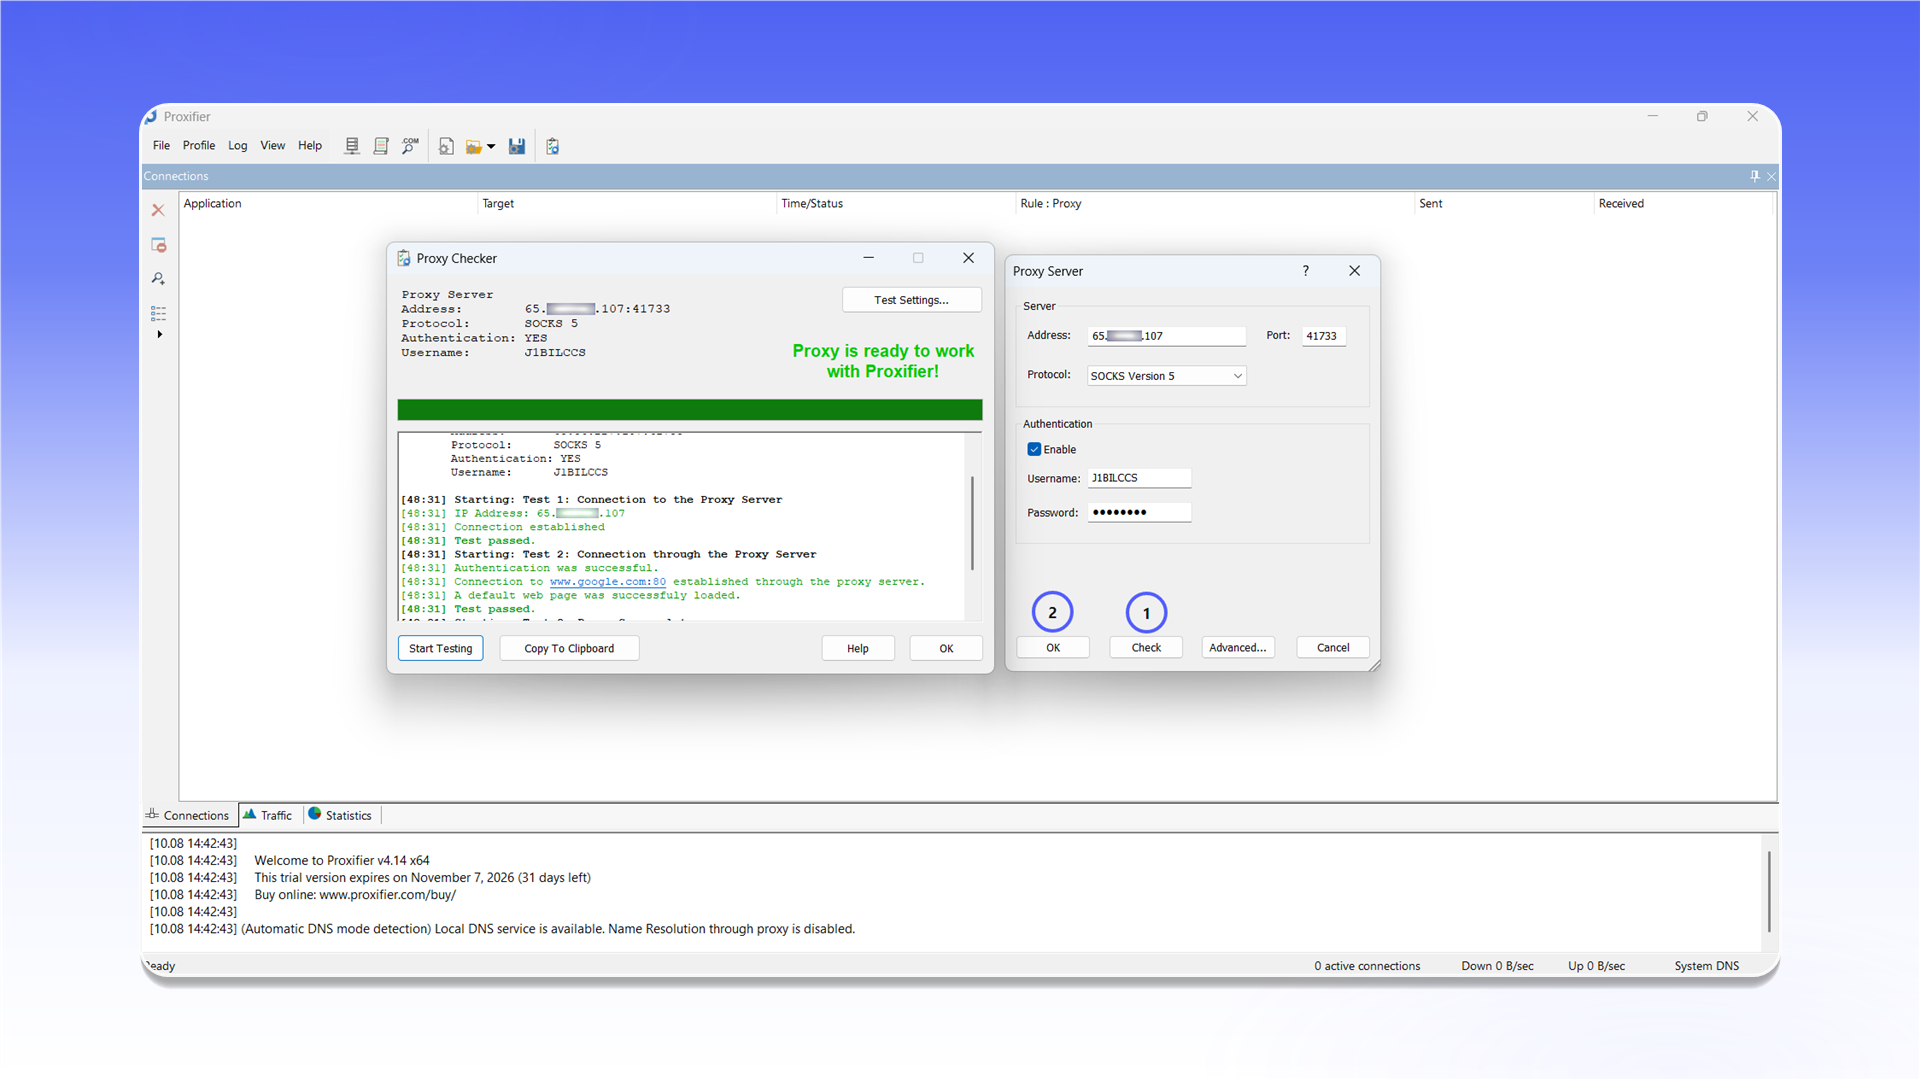Click Open Profile folder icon
1920x1080 pixels.
474,146
